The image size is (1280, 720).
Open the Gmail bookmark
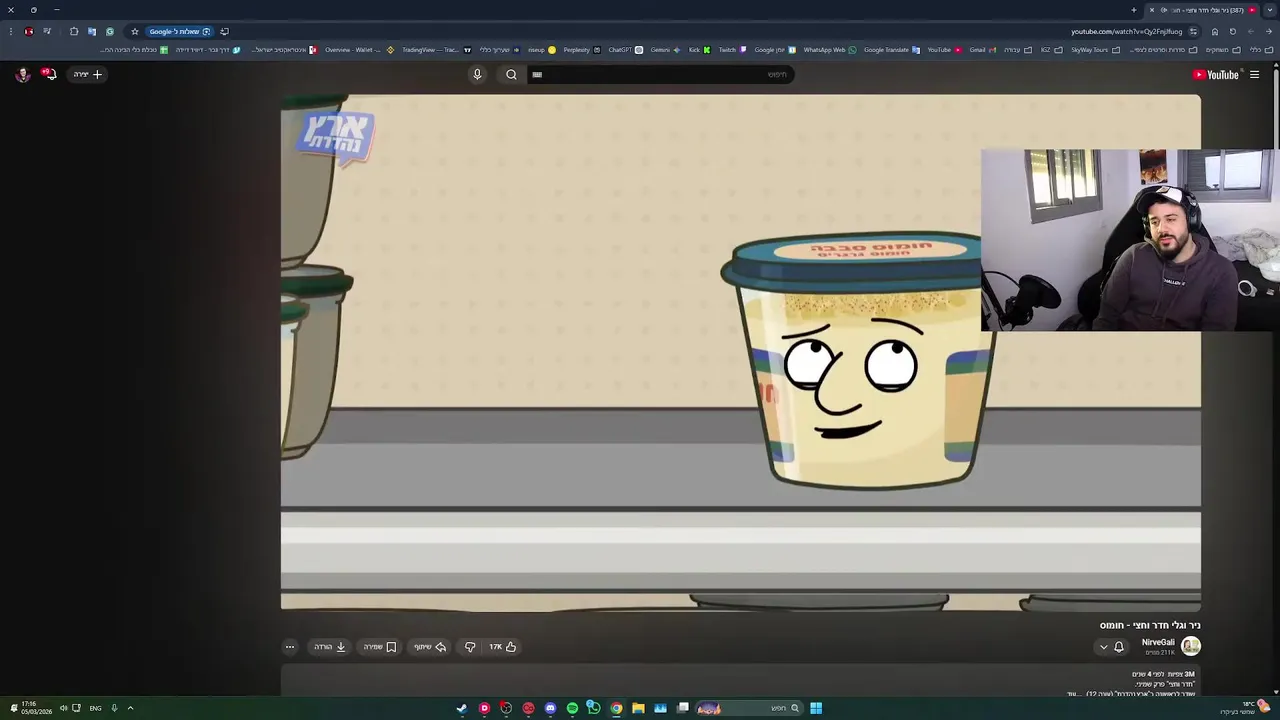[x=983, y=50]
